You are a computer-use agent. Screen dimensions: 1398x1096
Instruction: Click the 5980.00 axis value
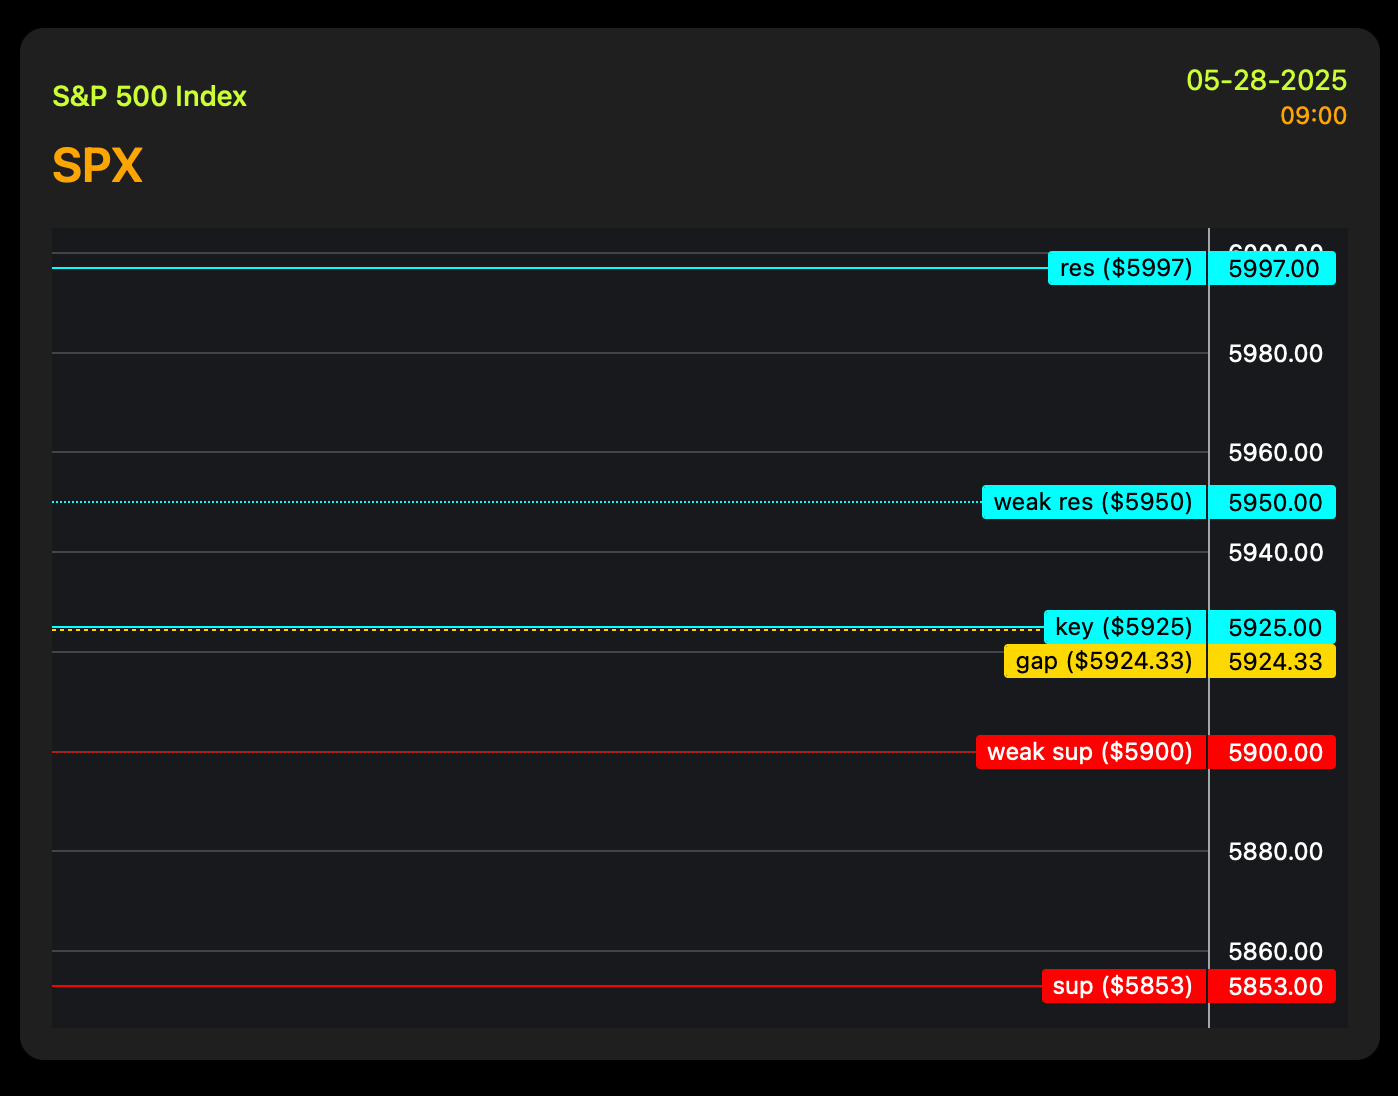click(x=1275, y=353)
